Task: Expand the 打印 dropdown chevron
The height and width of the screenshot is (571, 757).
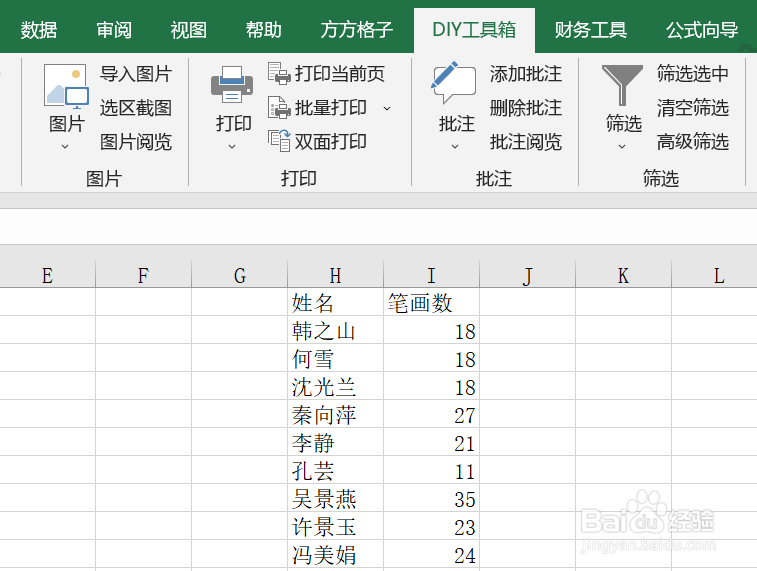Action: (232, 146)
